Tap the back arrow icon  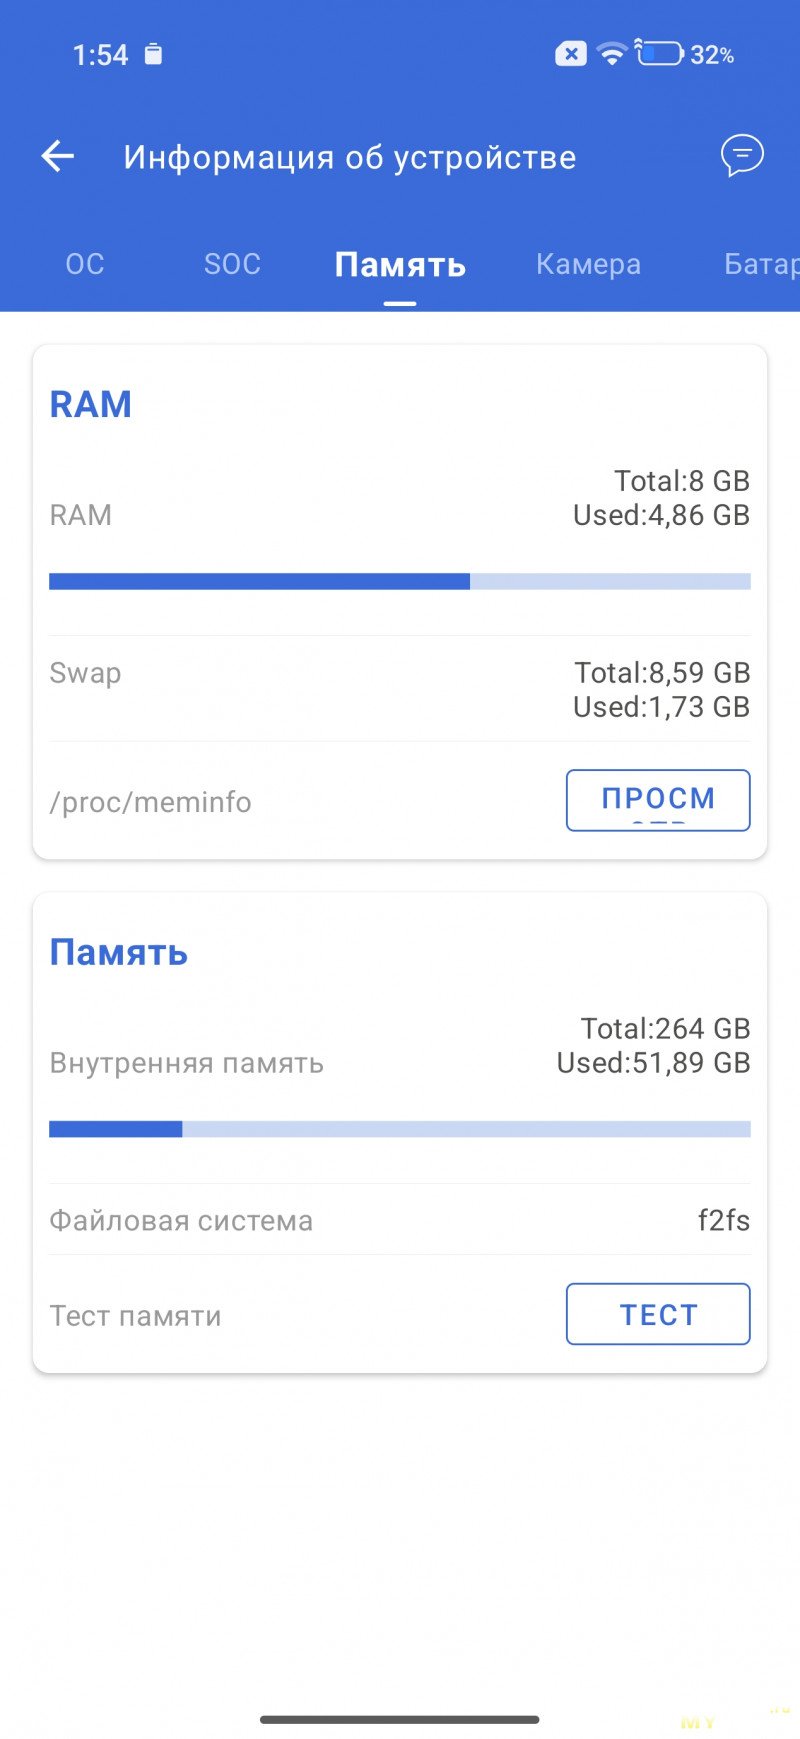(x=58, y=156)
